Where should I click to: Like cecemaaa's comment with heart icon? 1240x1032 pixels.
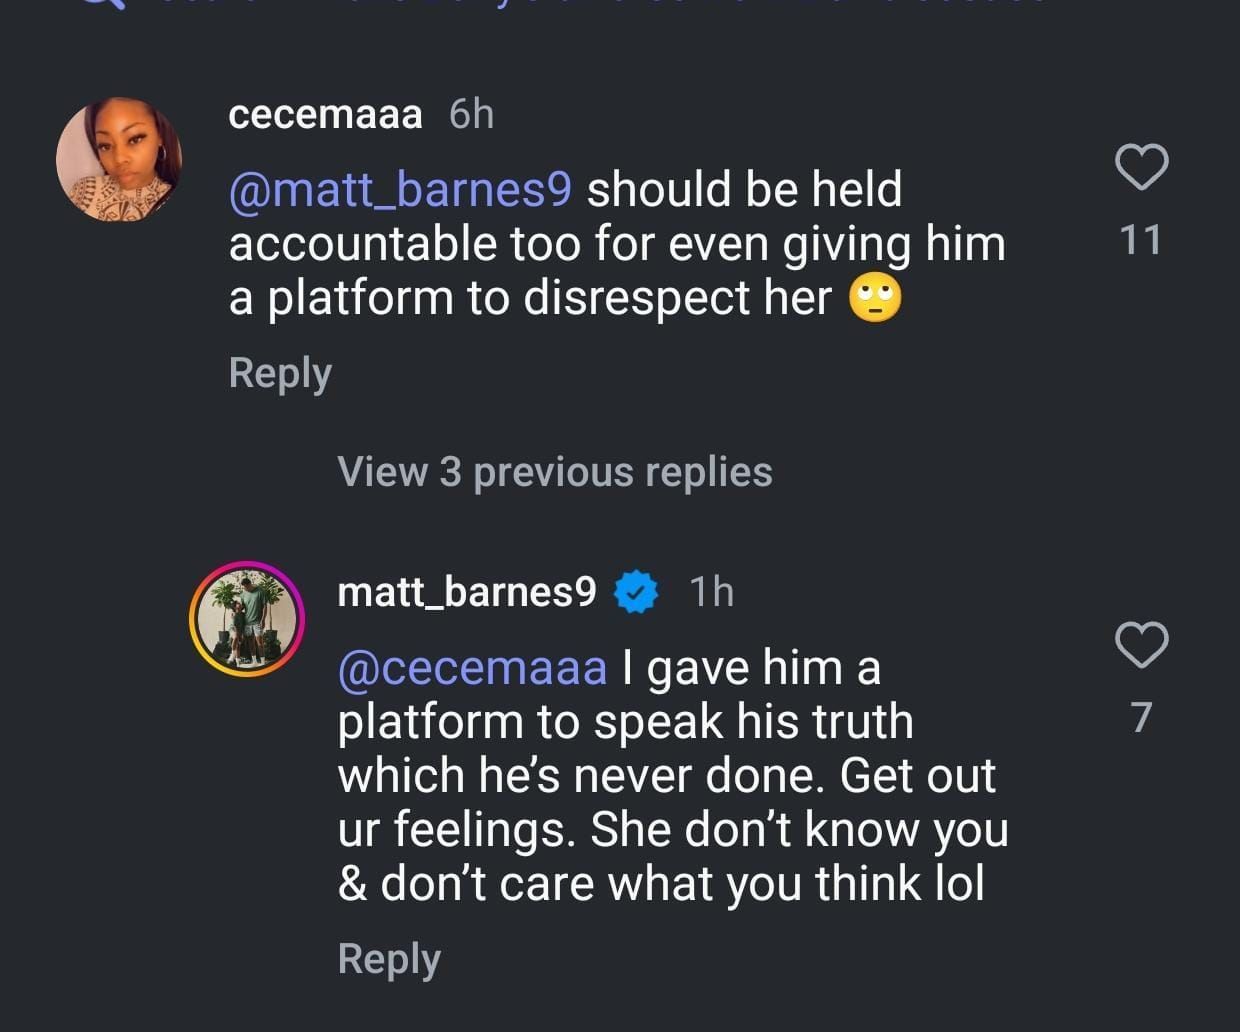1141,167
